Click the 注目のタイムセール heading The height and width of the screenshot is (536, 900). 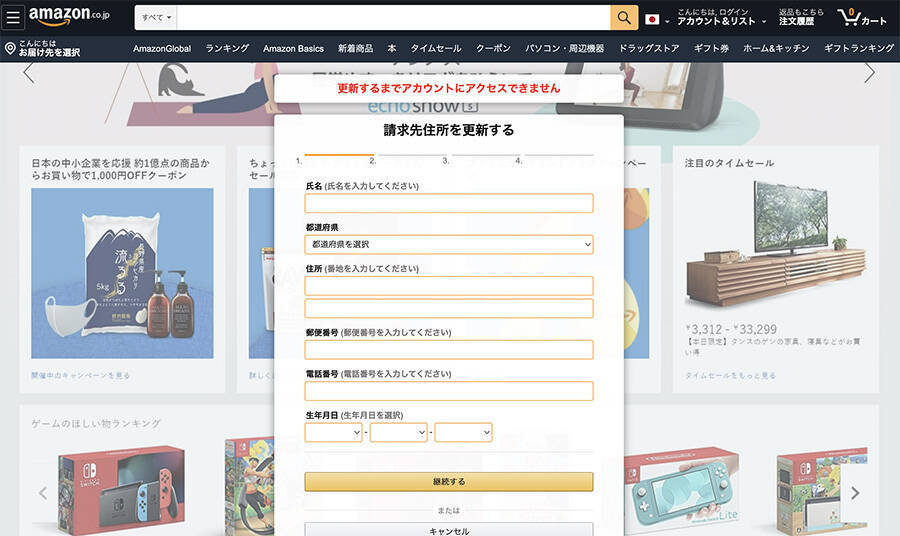(730, 163)
